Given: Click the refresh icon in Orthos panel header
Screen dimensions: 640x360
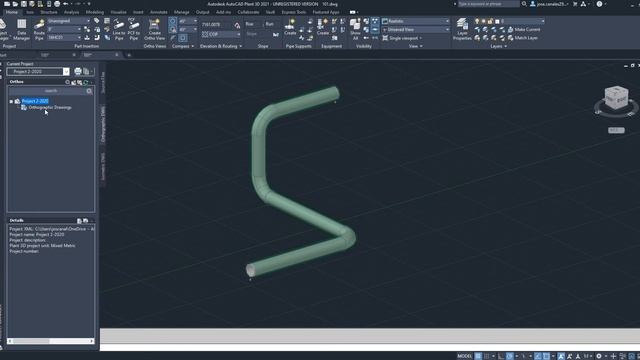Looking at the screenshot, I should click(86, 82).
